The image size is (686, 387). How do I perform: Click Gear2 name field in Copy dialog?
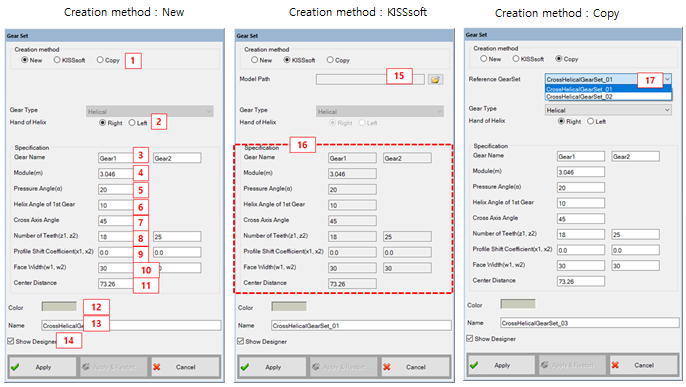(635, 156)
